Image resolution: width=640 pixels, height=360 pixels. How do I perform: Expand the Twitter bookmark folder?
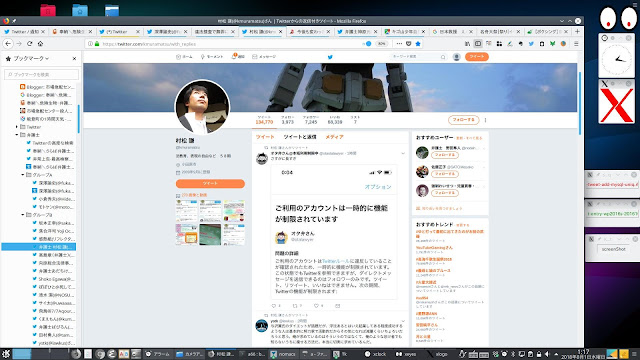pyautogui.click(x=17, y=127)
